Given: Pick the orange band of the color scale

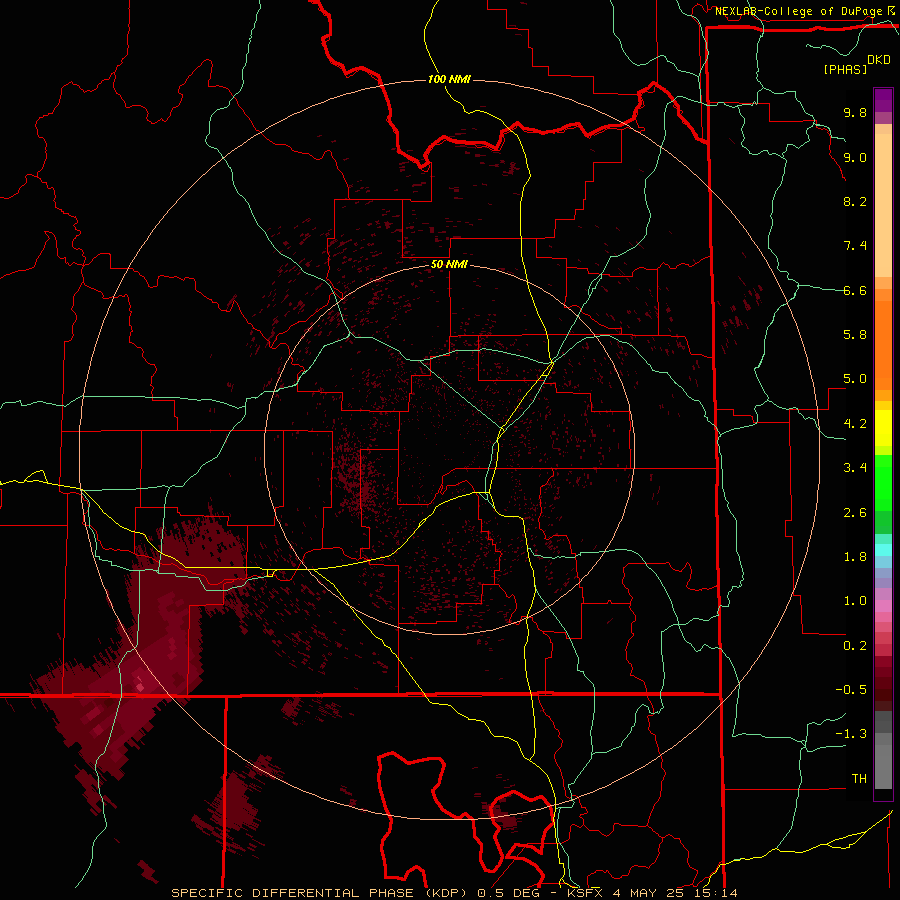Looking at the screenshot, I should [883, 345].
